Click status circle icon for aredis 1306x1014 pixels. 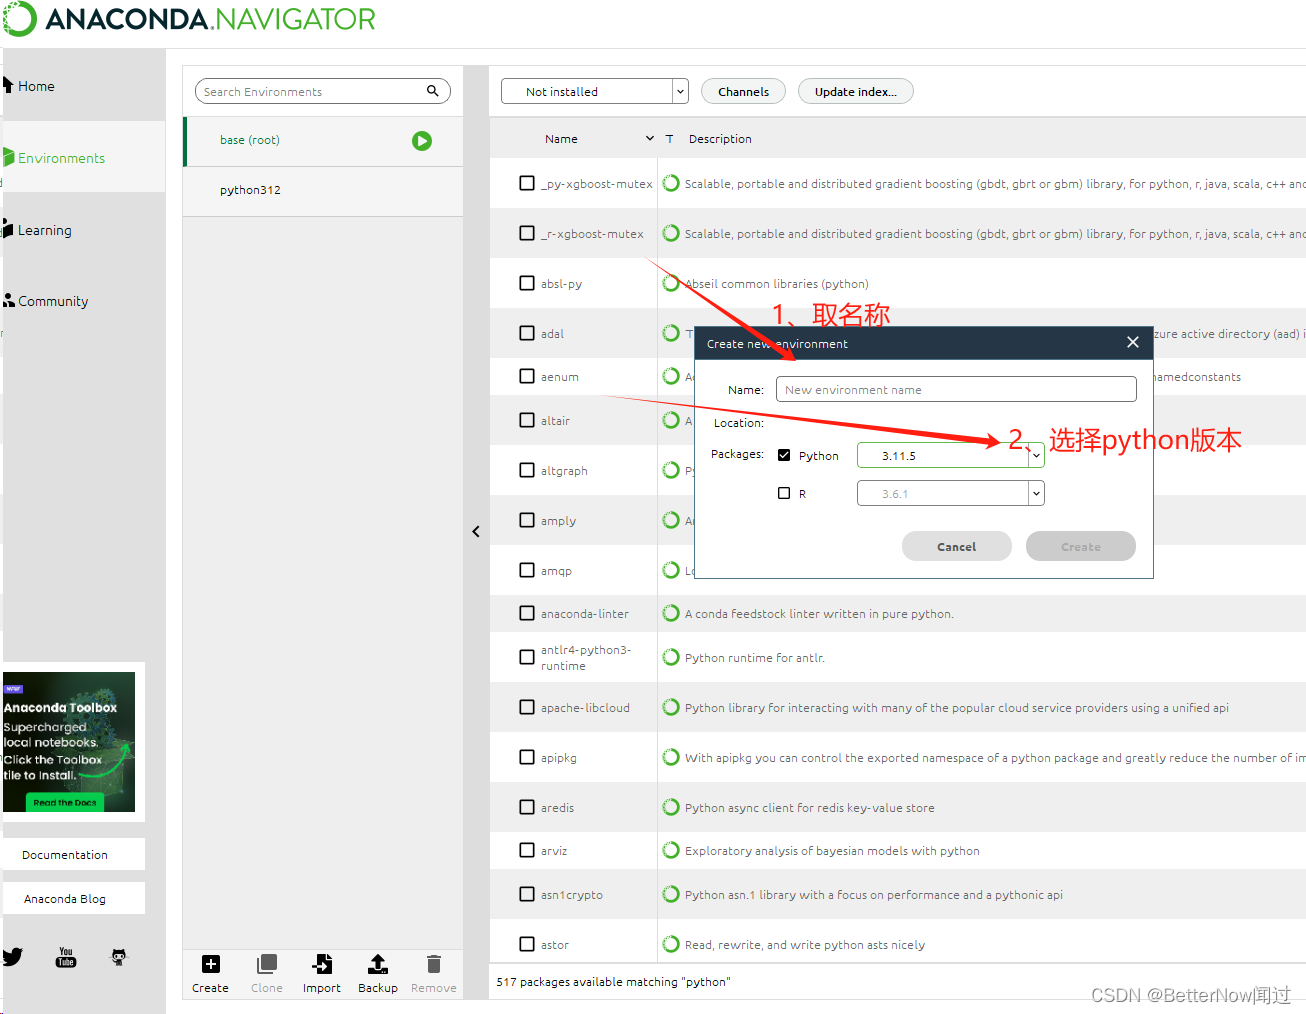[671, 807]
